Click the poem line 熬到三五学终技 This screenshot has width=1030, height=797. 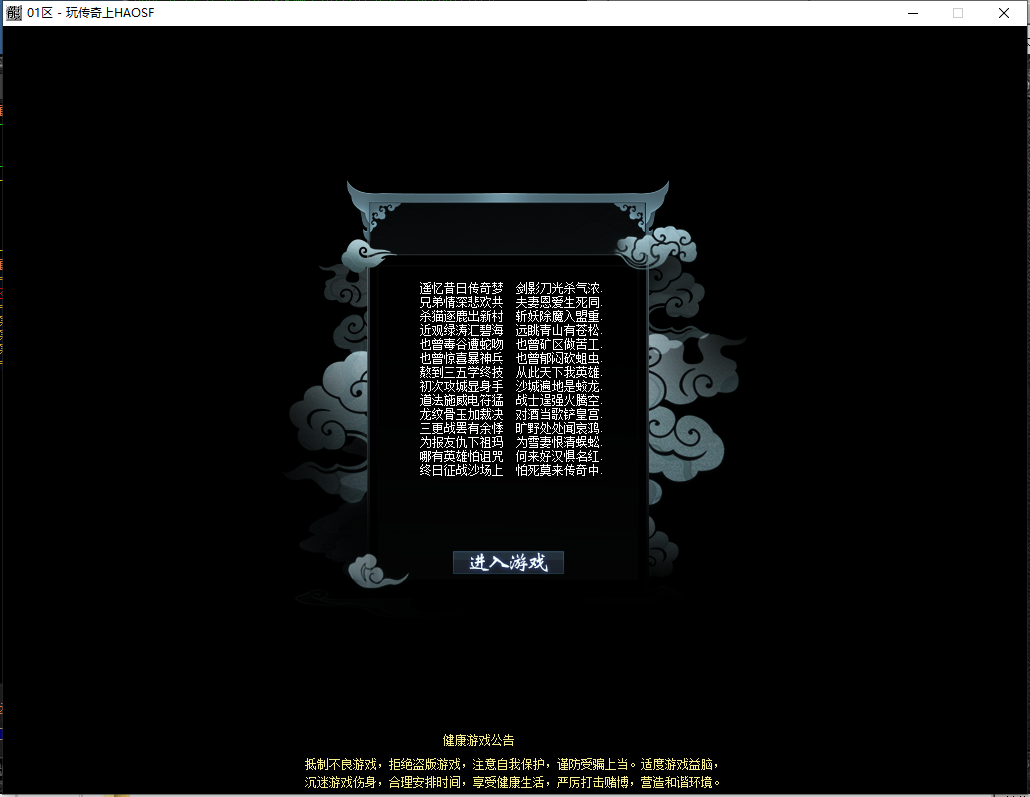pyautogui.click(x=461, y=372)
